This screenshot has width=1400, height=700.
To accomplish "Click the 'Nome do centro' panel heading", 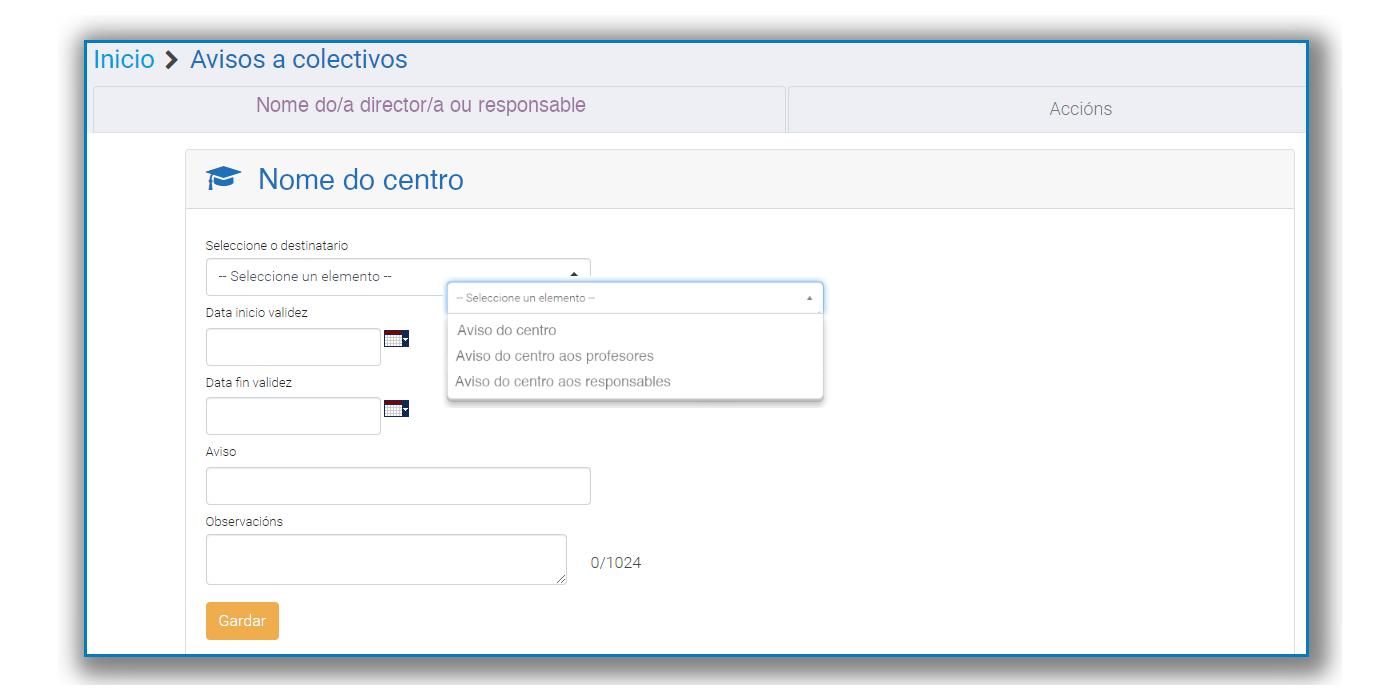I will point(361,180).
